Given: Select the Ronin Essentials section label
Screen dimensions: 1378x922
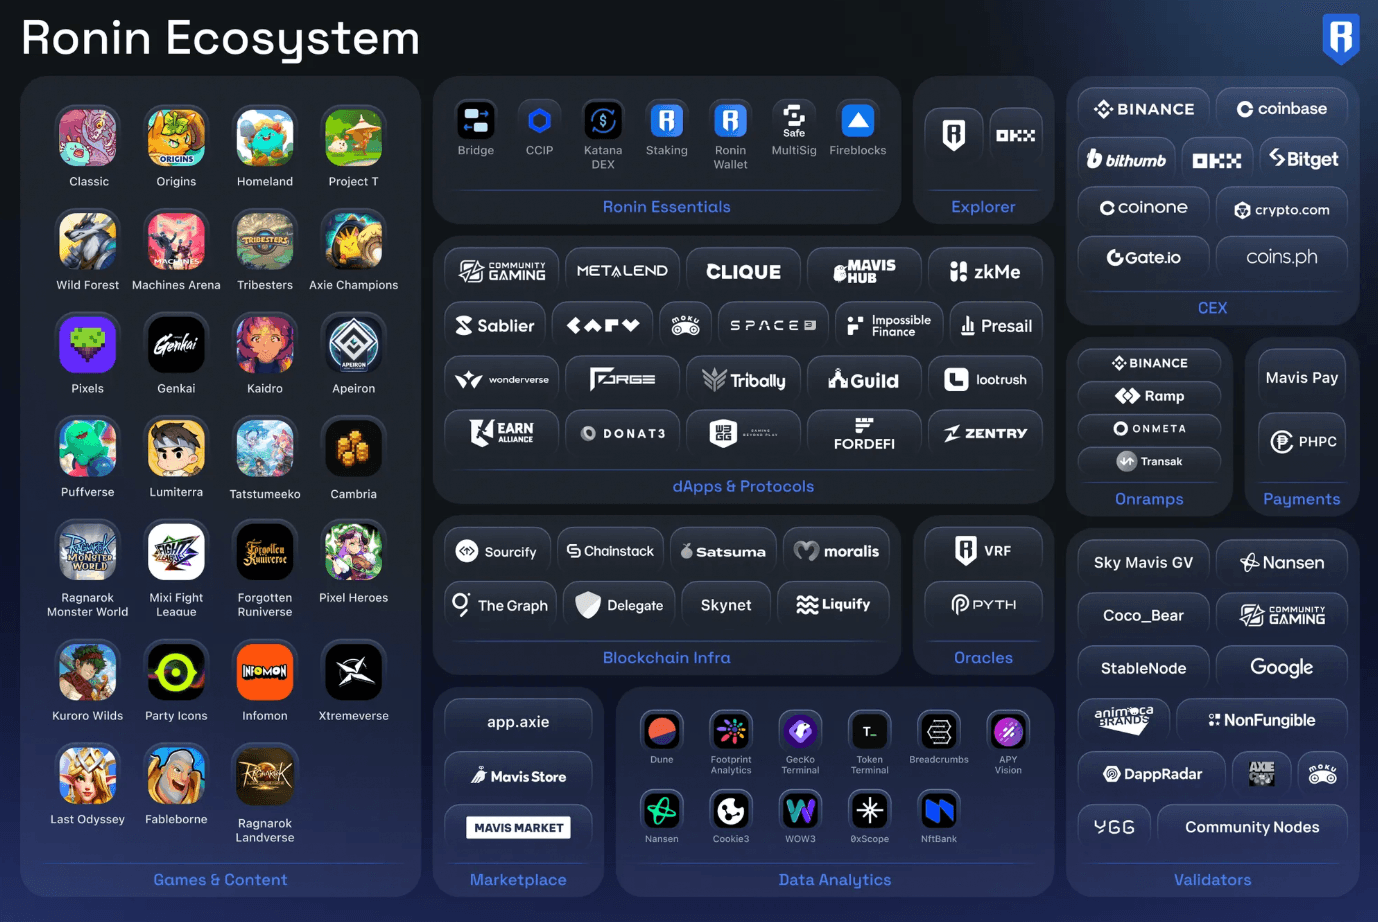Looking at the screenshot, I should pos(666,207).
